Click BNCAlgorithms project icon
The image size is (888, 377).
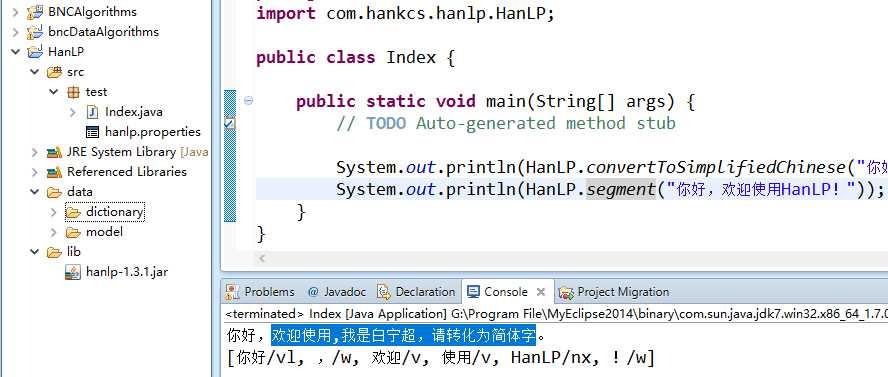pos(35,11)
